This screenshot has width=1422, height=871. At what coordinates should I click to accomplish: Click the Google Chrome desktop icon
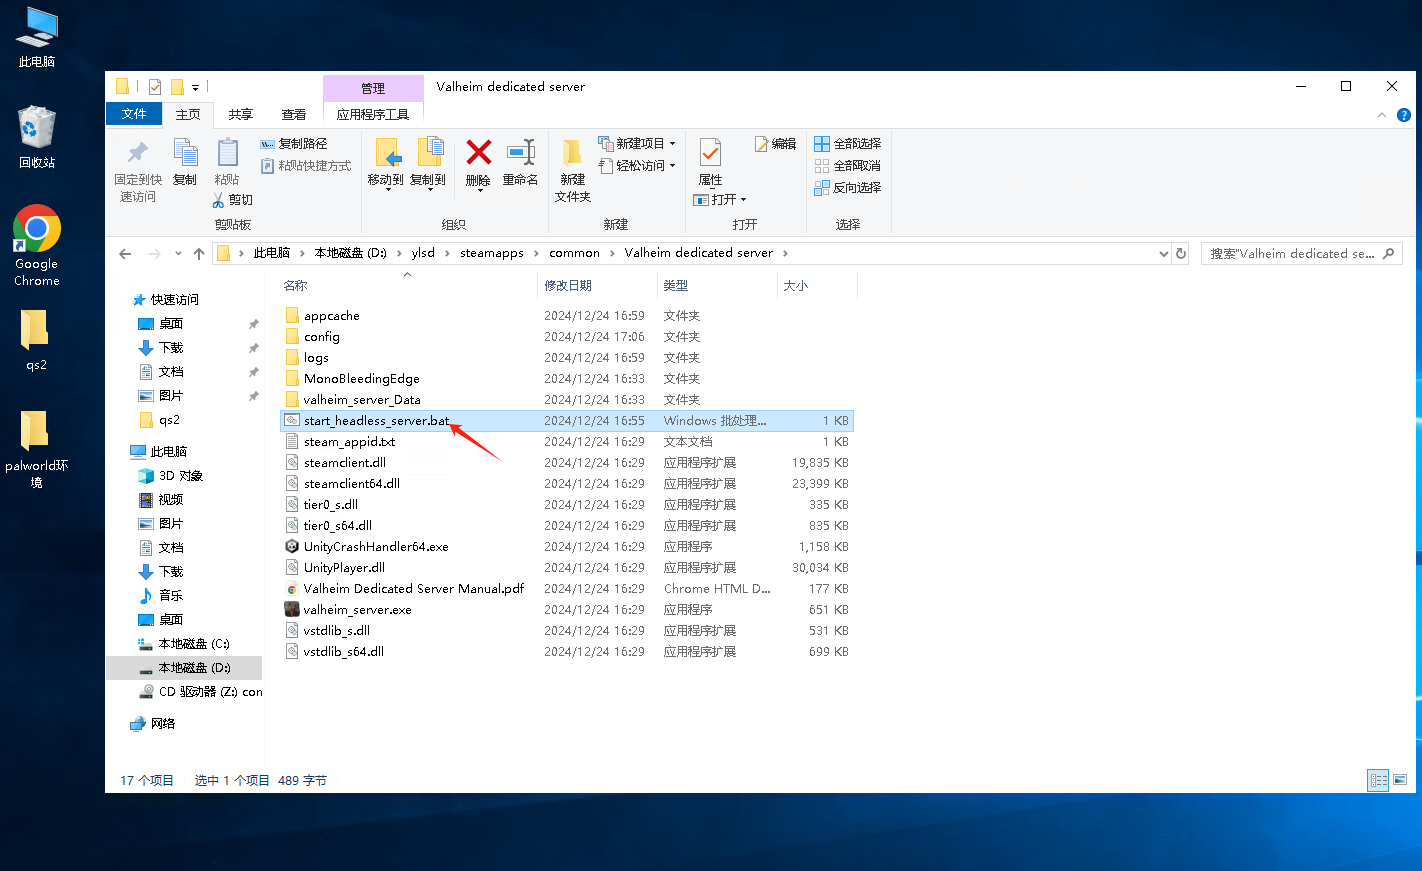coord(37,246)
